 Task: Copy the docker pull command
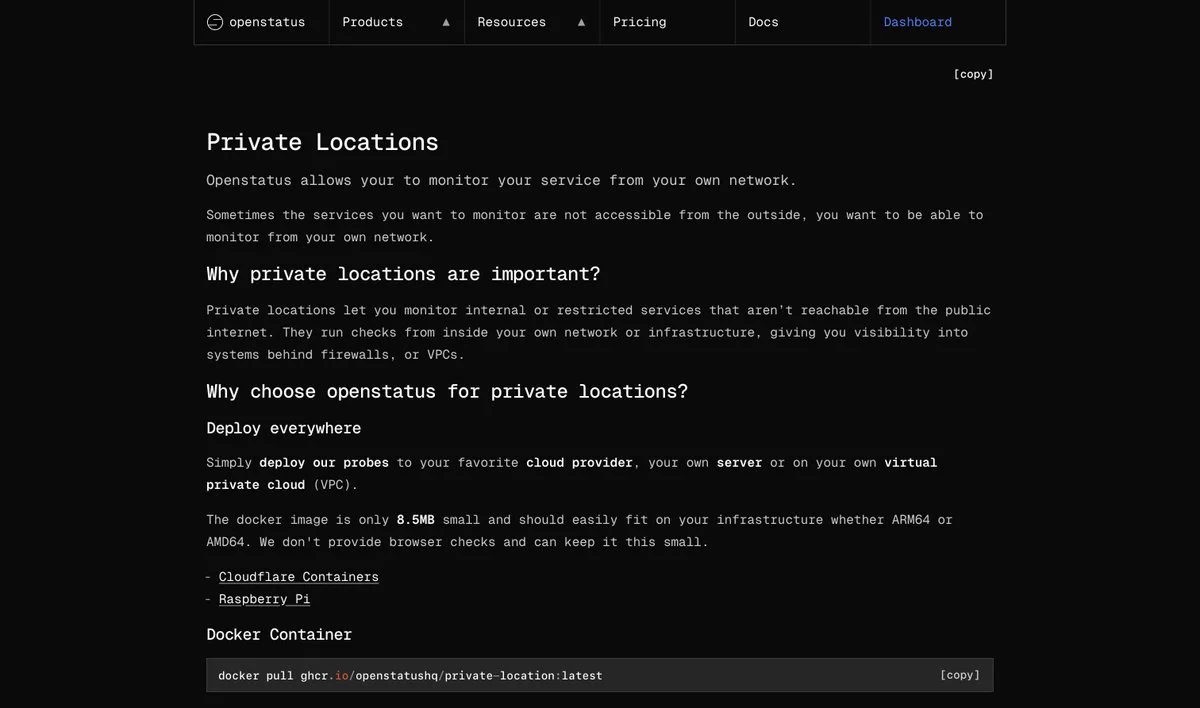(960, 675)
